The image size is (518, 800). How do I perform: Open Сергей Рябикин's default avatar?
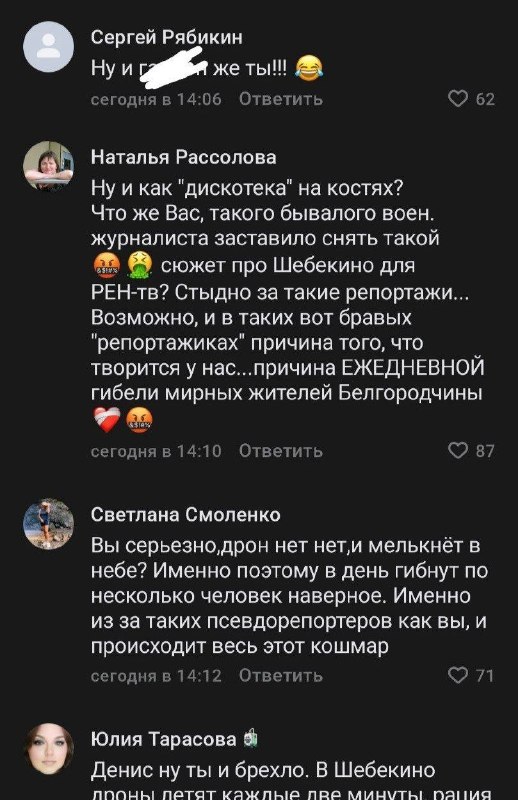[x=48, y=47]
